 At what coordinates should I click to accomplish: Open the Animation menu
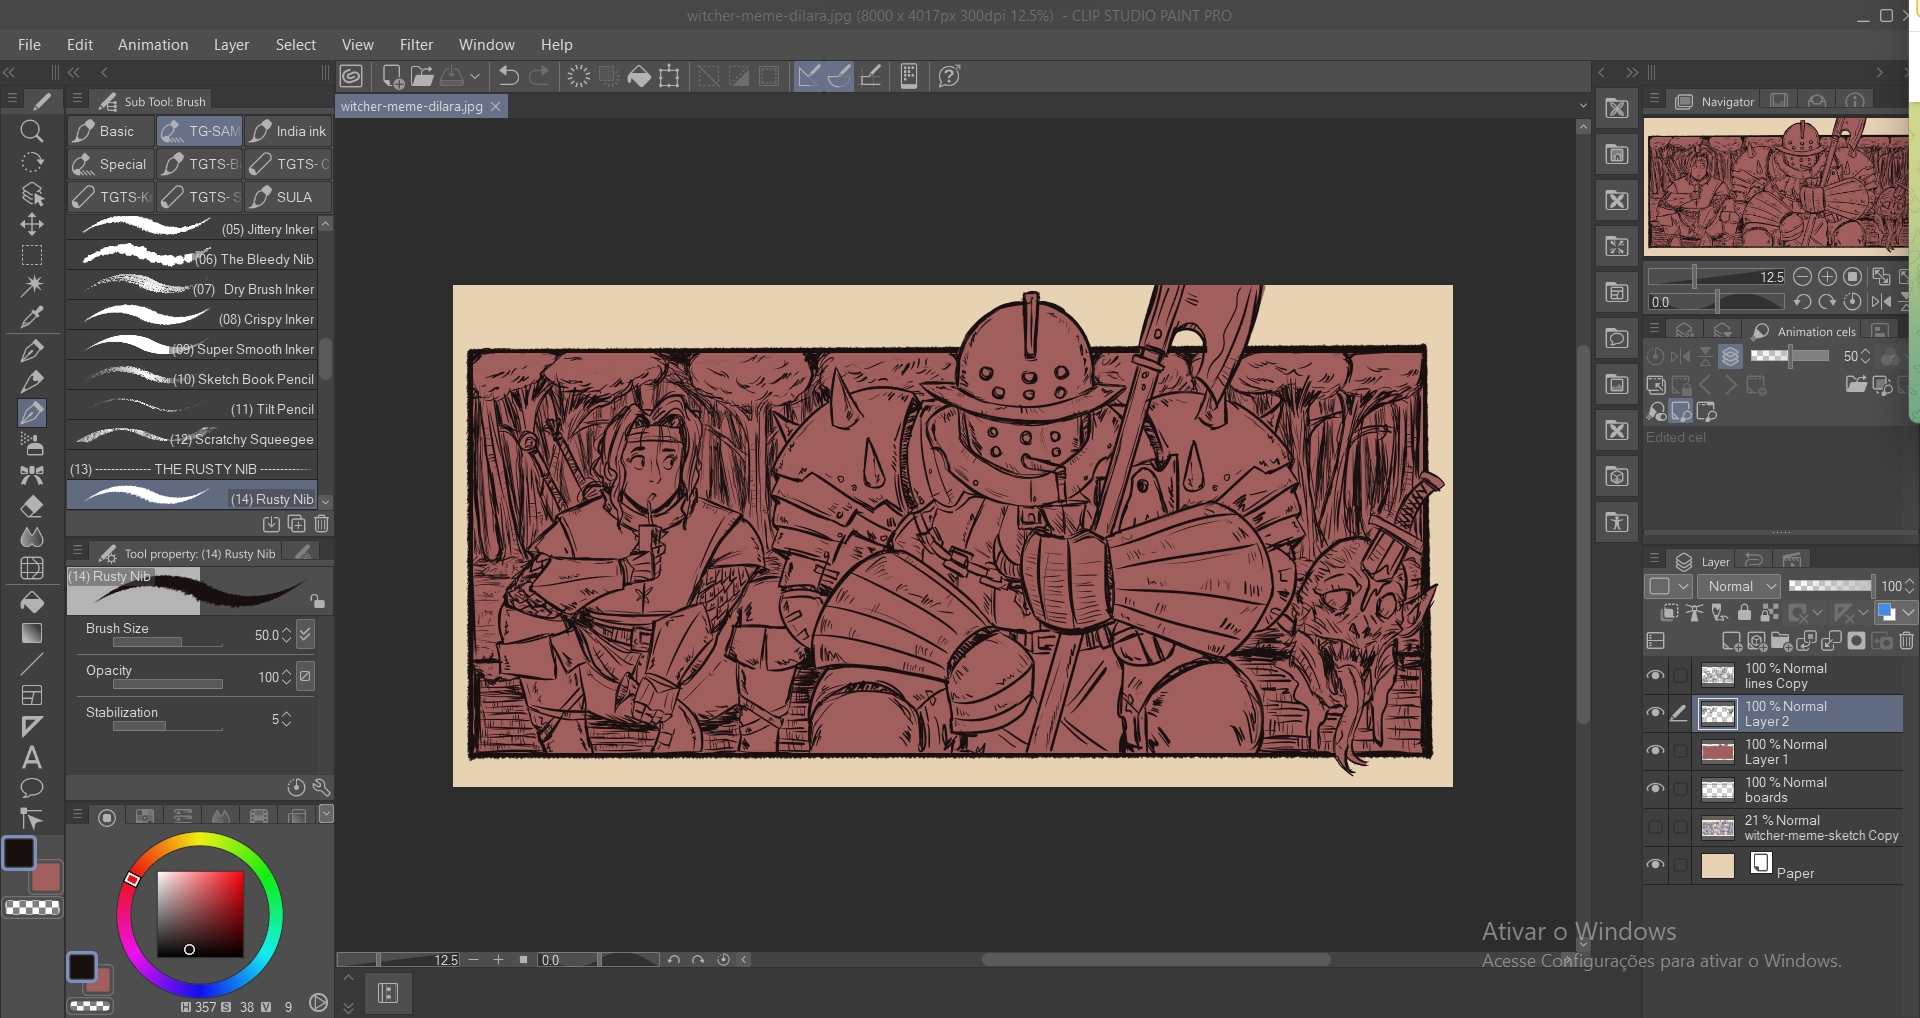point(153,45)
